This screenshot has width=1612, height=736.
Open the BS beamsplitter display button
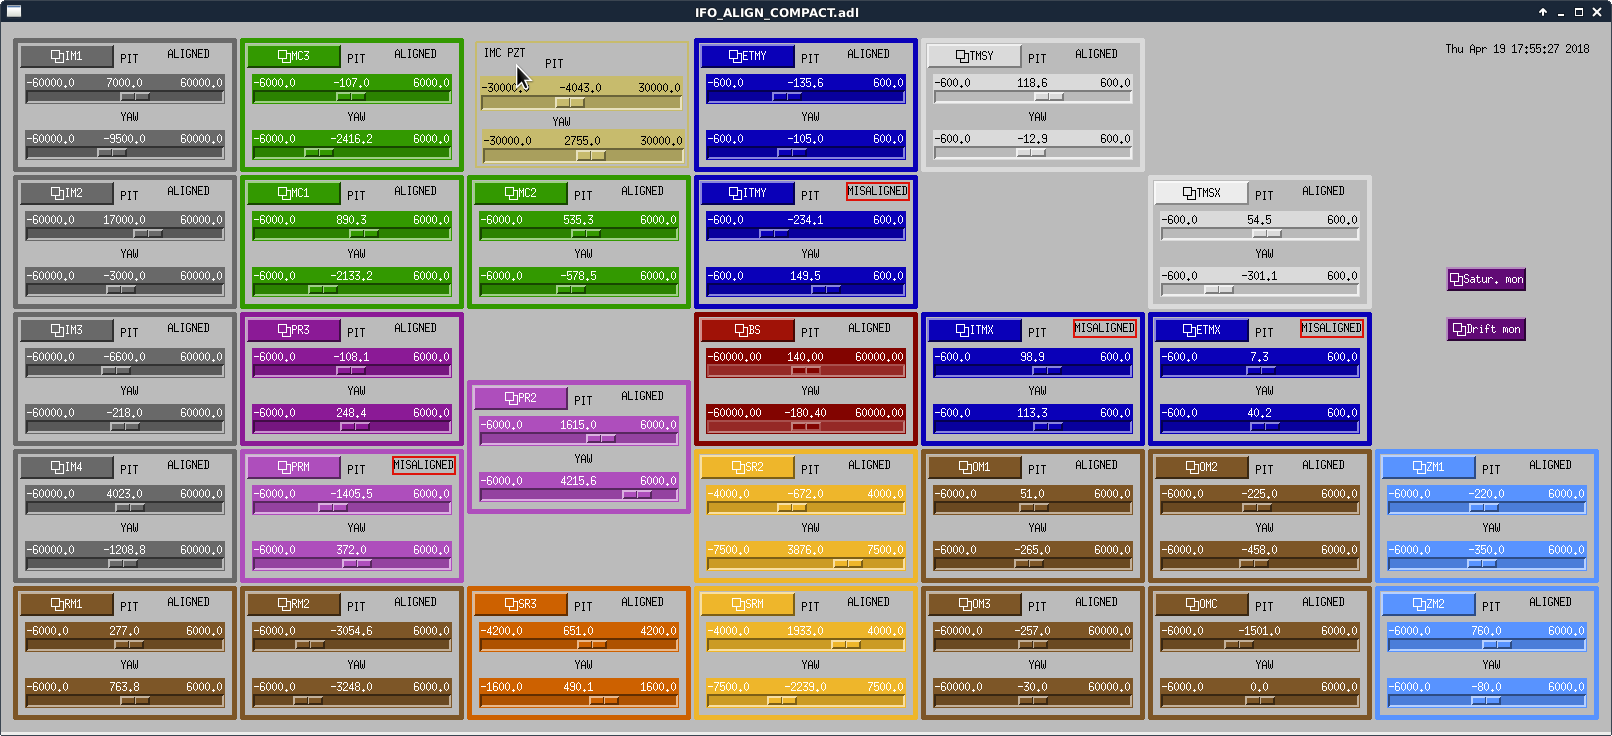tap(748, 330)
